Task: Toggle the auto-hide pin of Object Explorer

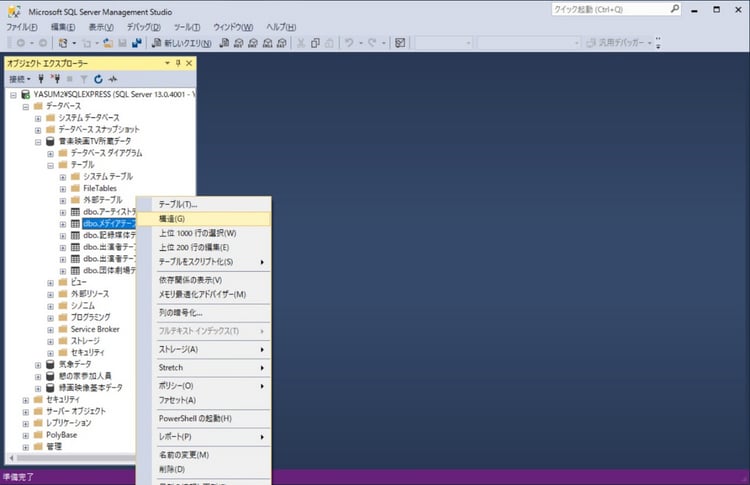Action: pyautogui.click(x=177, y=62)
